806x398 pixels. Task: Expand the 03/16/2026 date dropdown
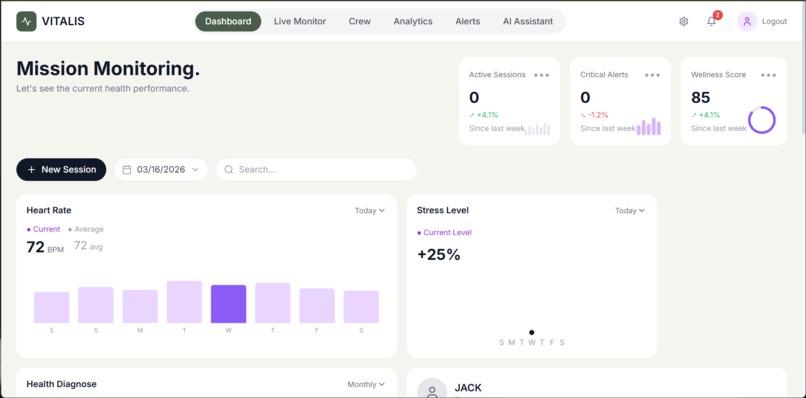161,170
